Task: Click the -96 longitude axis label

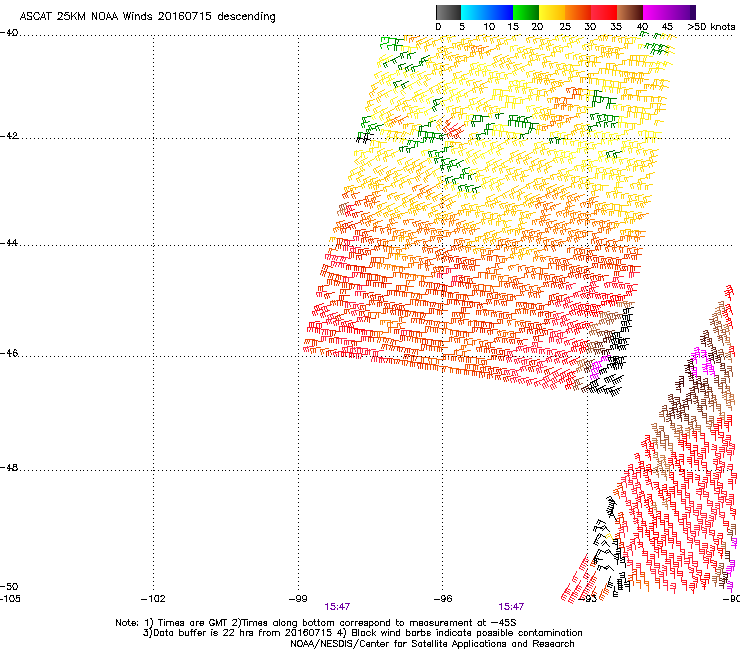Action: 443,599
